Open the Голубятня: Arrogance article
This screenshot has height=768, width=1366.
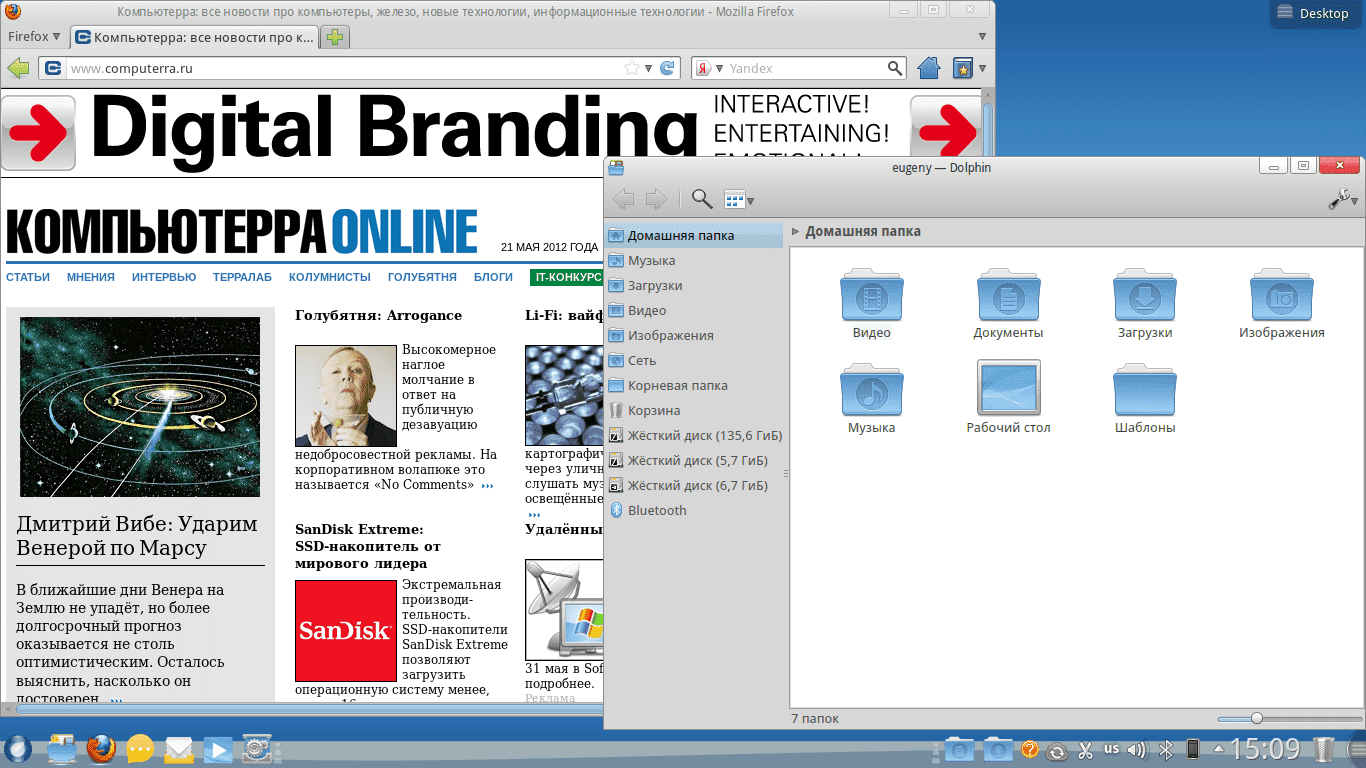pyautogui.click(x=378, y=315)
